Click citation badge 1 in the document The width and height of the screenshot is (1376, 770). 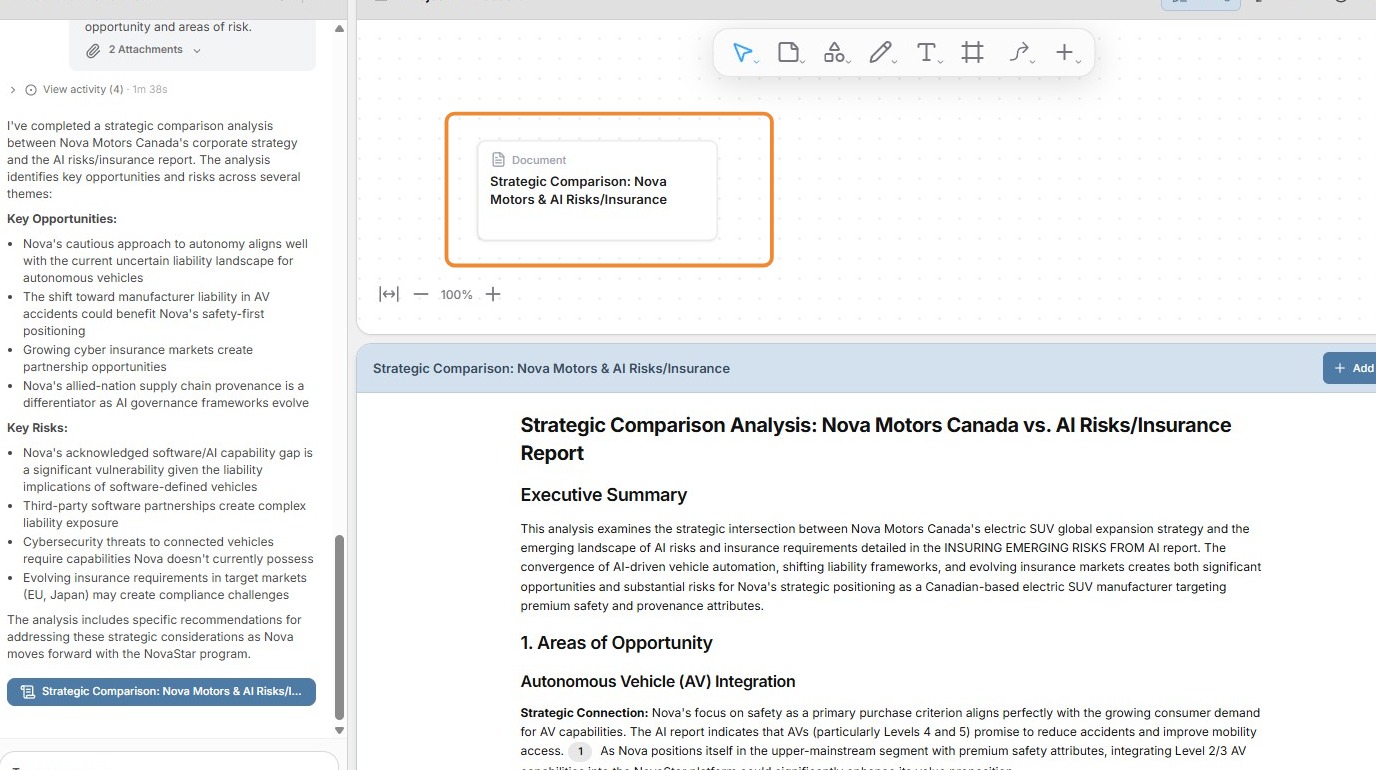pos(580,751)
